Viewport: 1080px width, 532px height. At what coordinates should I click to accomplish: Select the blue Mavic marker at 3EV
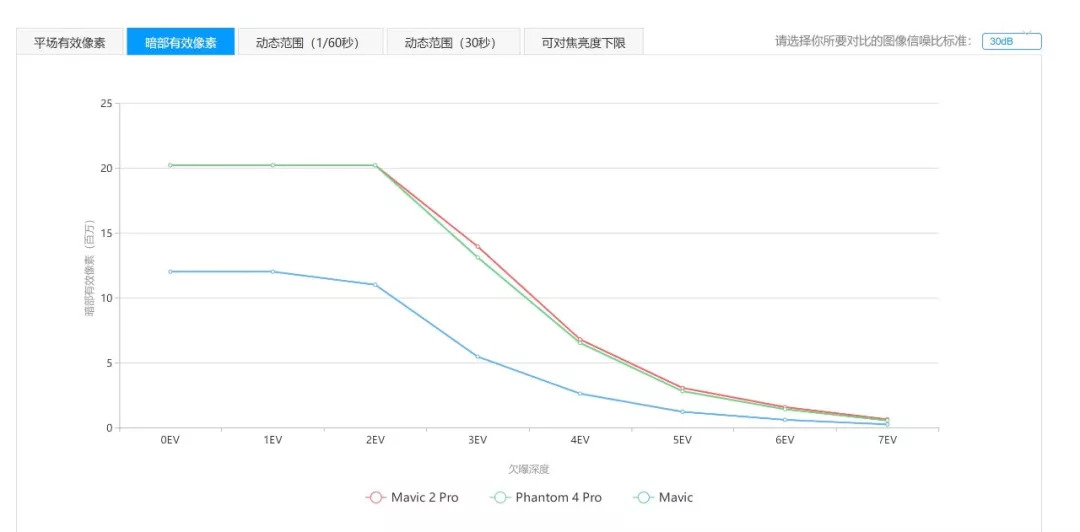[x=477, y=356]
